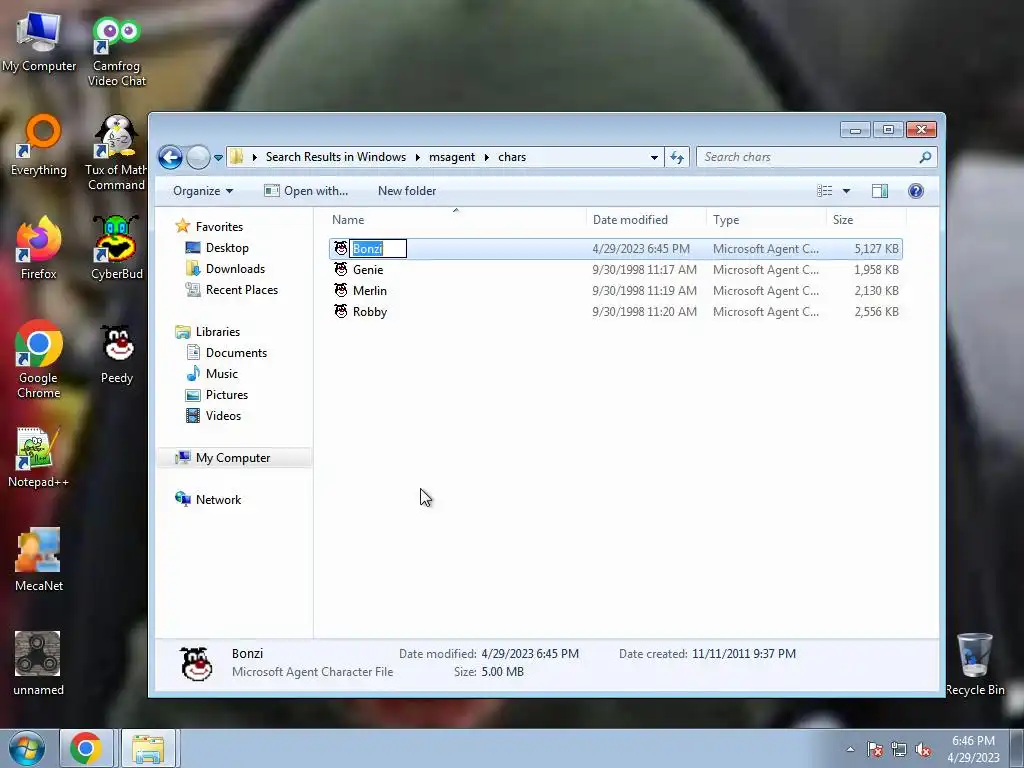1024x768 pixels.
Task: Expand arrow after msagent breadcrumb
Action: [x=487, y=157]
